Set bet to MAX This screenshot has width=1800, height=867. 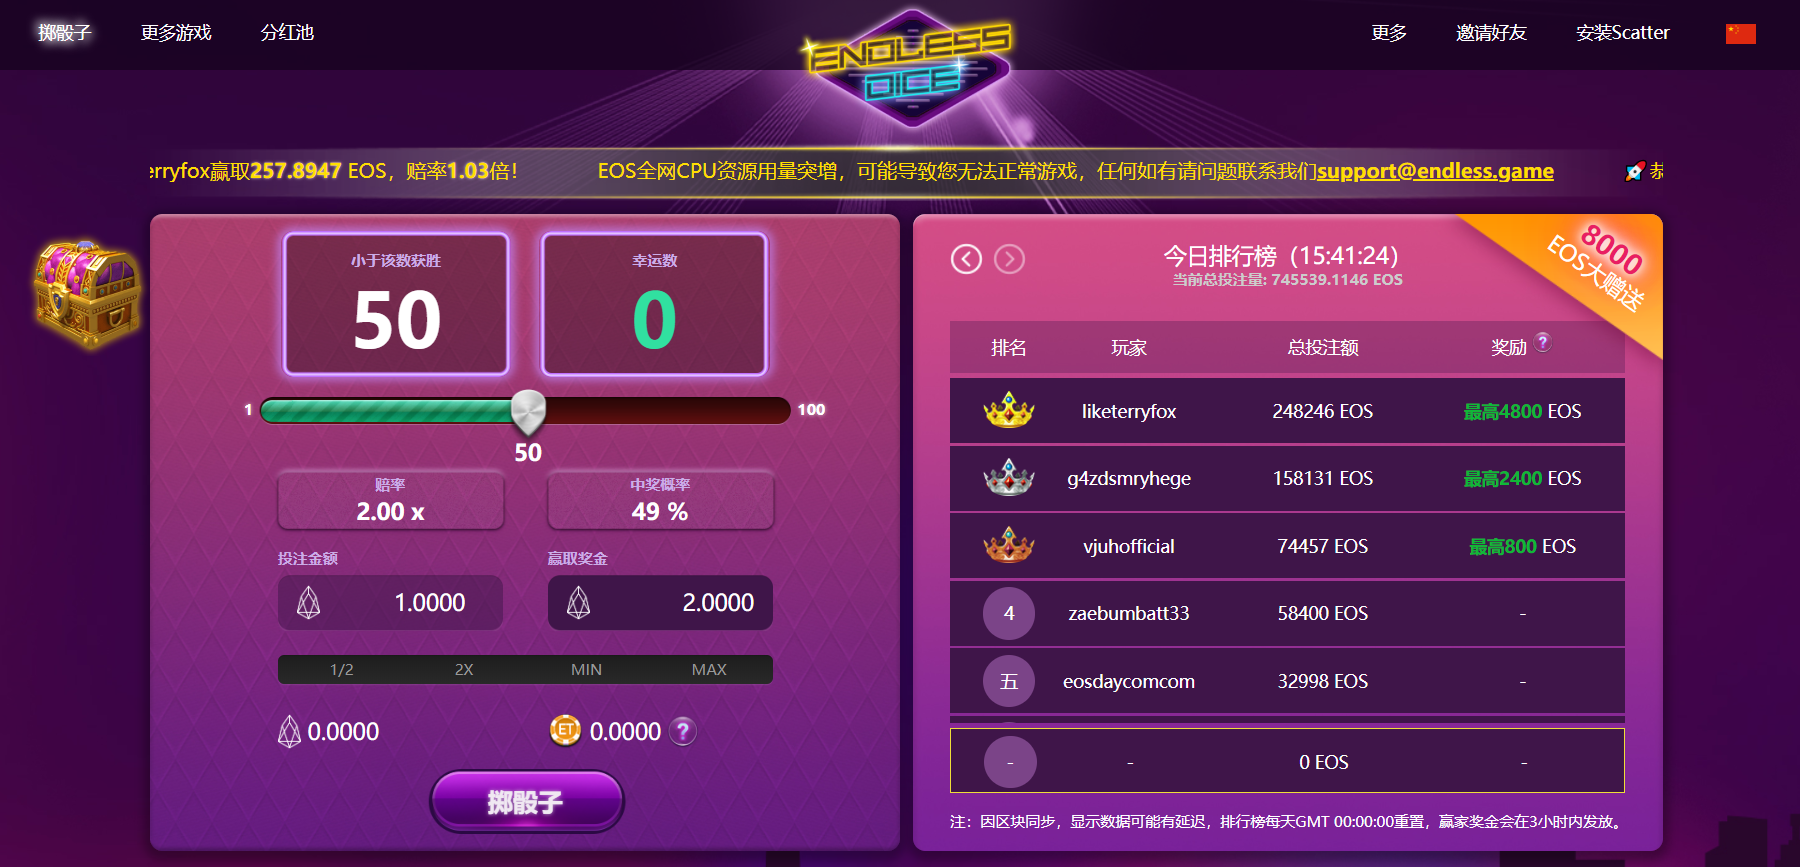pos(709,669)
